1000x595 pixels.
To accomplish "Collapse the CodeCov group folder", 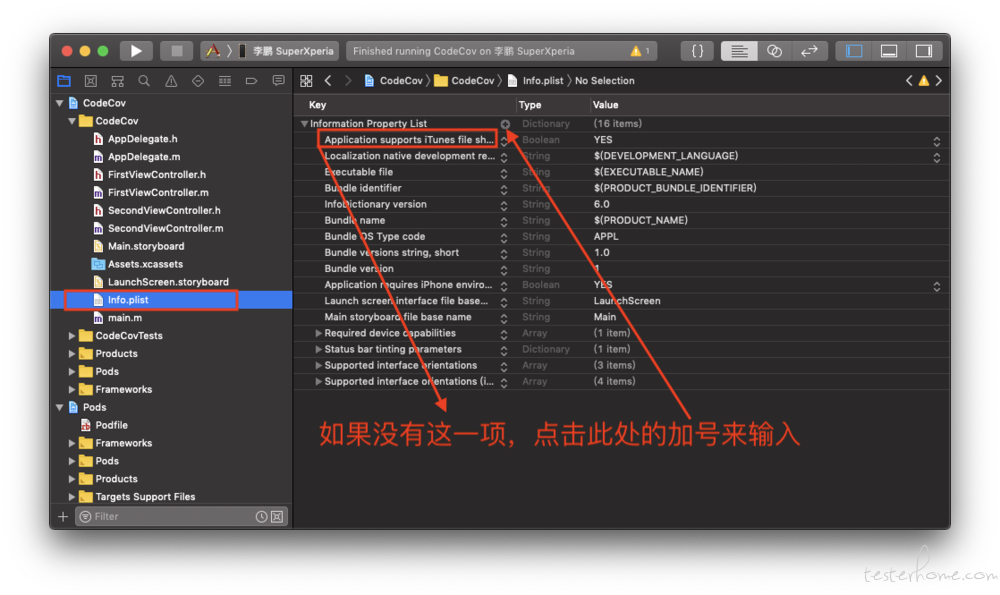I will (x=72, y=121).
